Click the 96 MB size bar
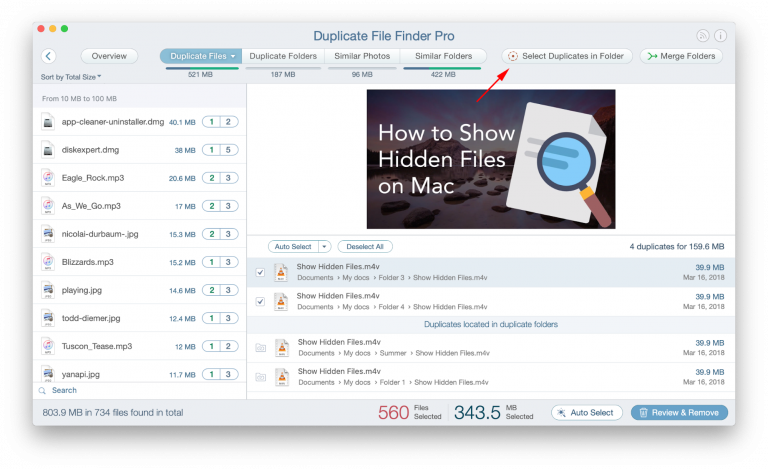 (x=362, y=69)
